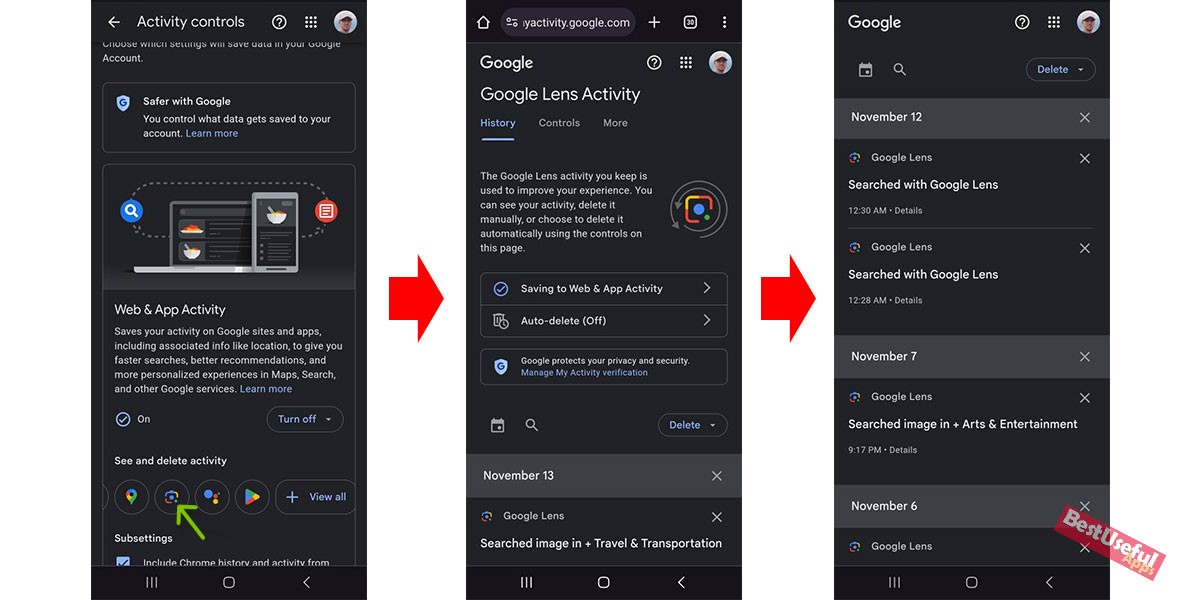This screenshot has width=1200, height=600.
Task: Open Google Play activity icon
Action: [252, 497]
